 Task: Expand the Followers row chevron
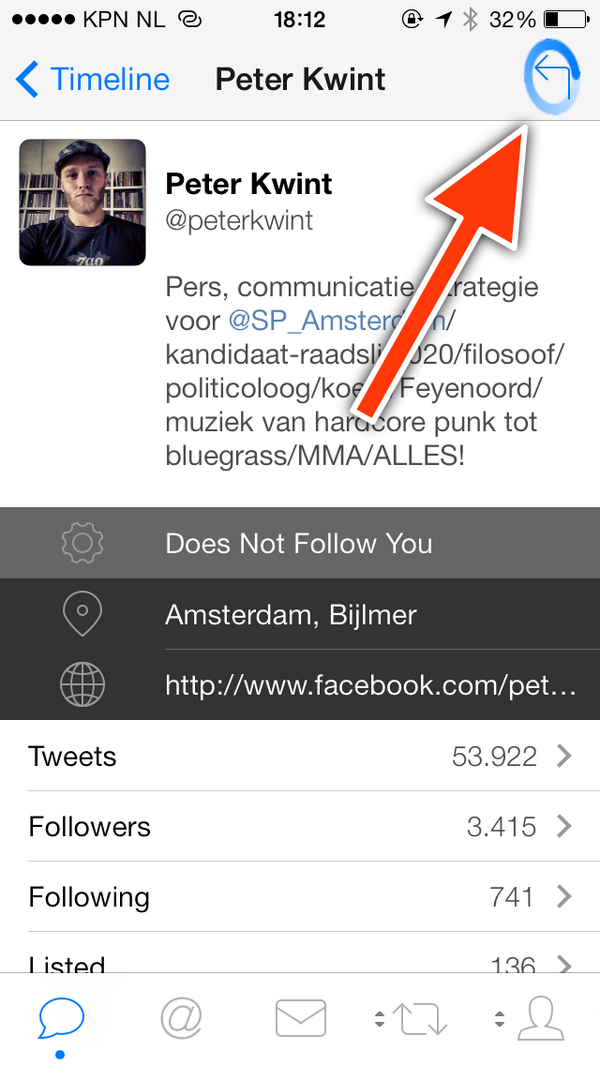(564, 826)
